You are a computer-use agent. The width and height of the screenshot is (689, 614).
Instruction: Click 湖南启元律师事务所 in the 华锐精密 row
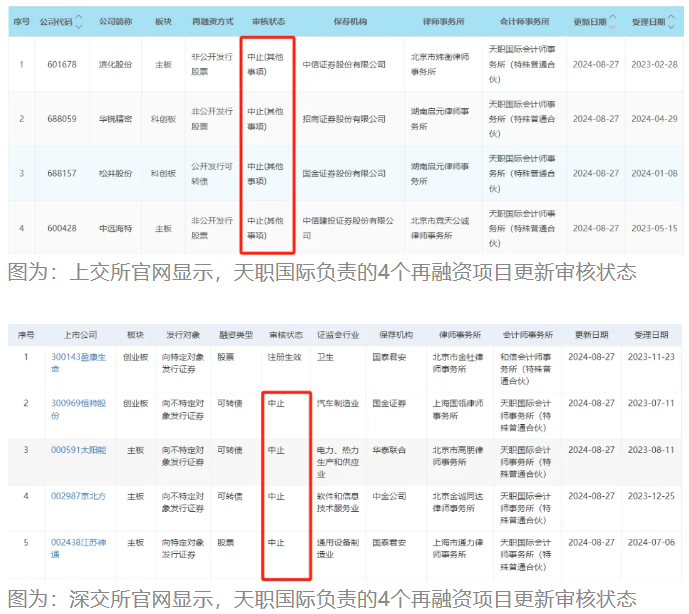pyautogui.click(x=440, y=119)
